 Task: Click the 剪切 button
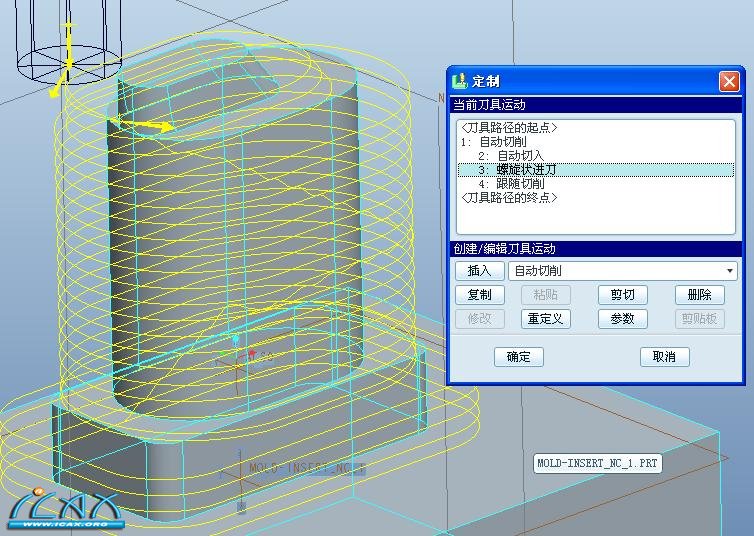pyautogui.click(x=623, y=295)
